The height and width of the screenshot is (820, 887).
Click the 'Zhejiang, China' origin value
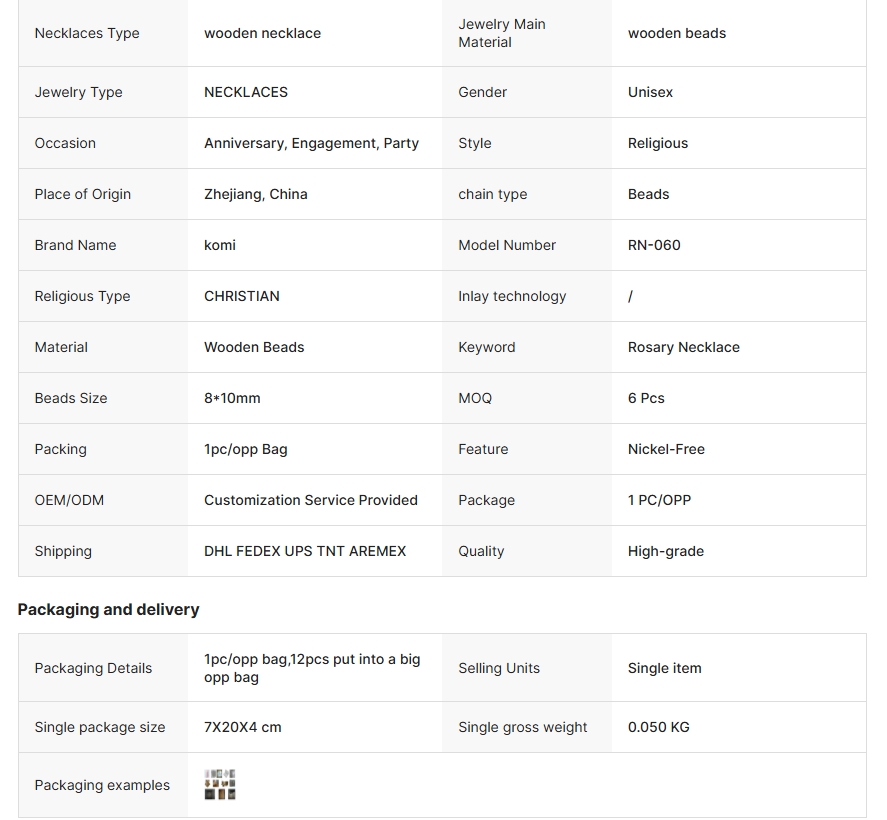coord(255,194)
